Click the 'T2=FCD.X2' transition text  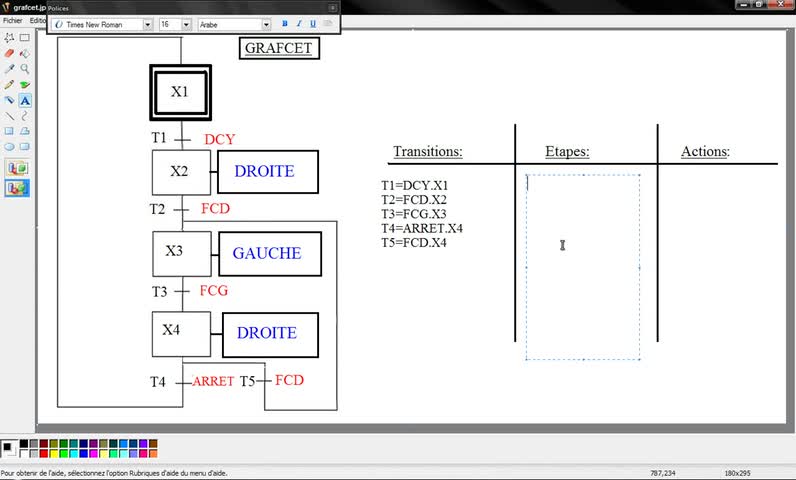tap(414, 199)
